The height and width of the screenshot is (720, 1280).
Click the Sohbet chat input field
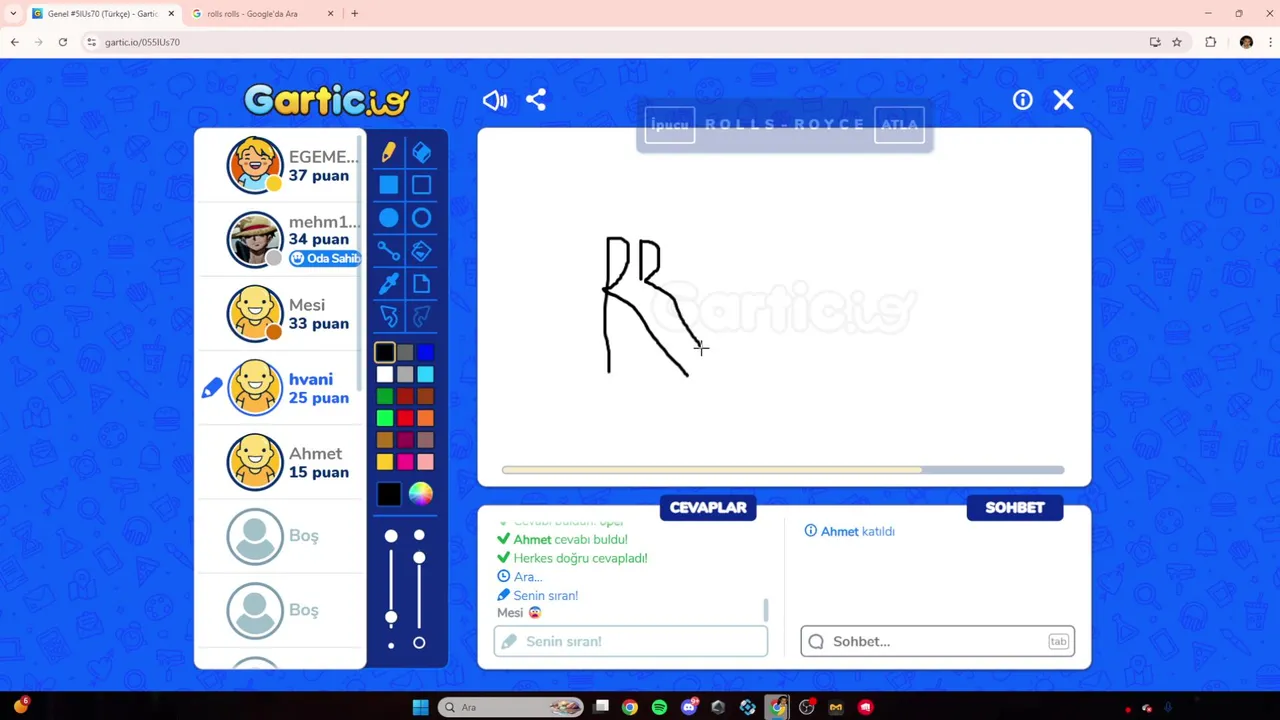[937, 641]
